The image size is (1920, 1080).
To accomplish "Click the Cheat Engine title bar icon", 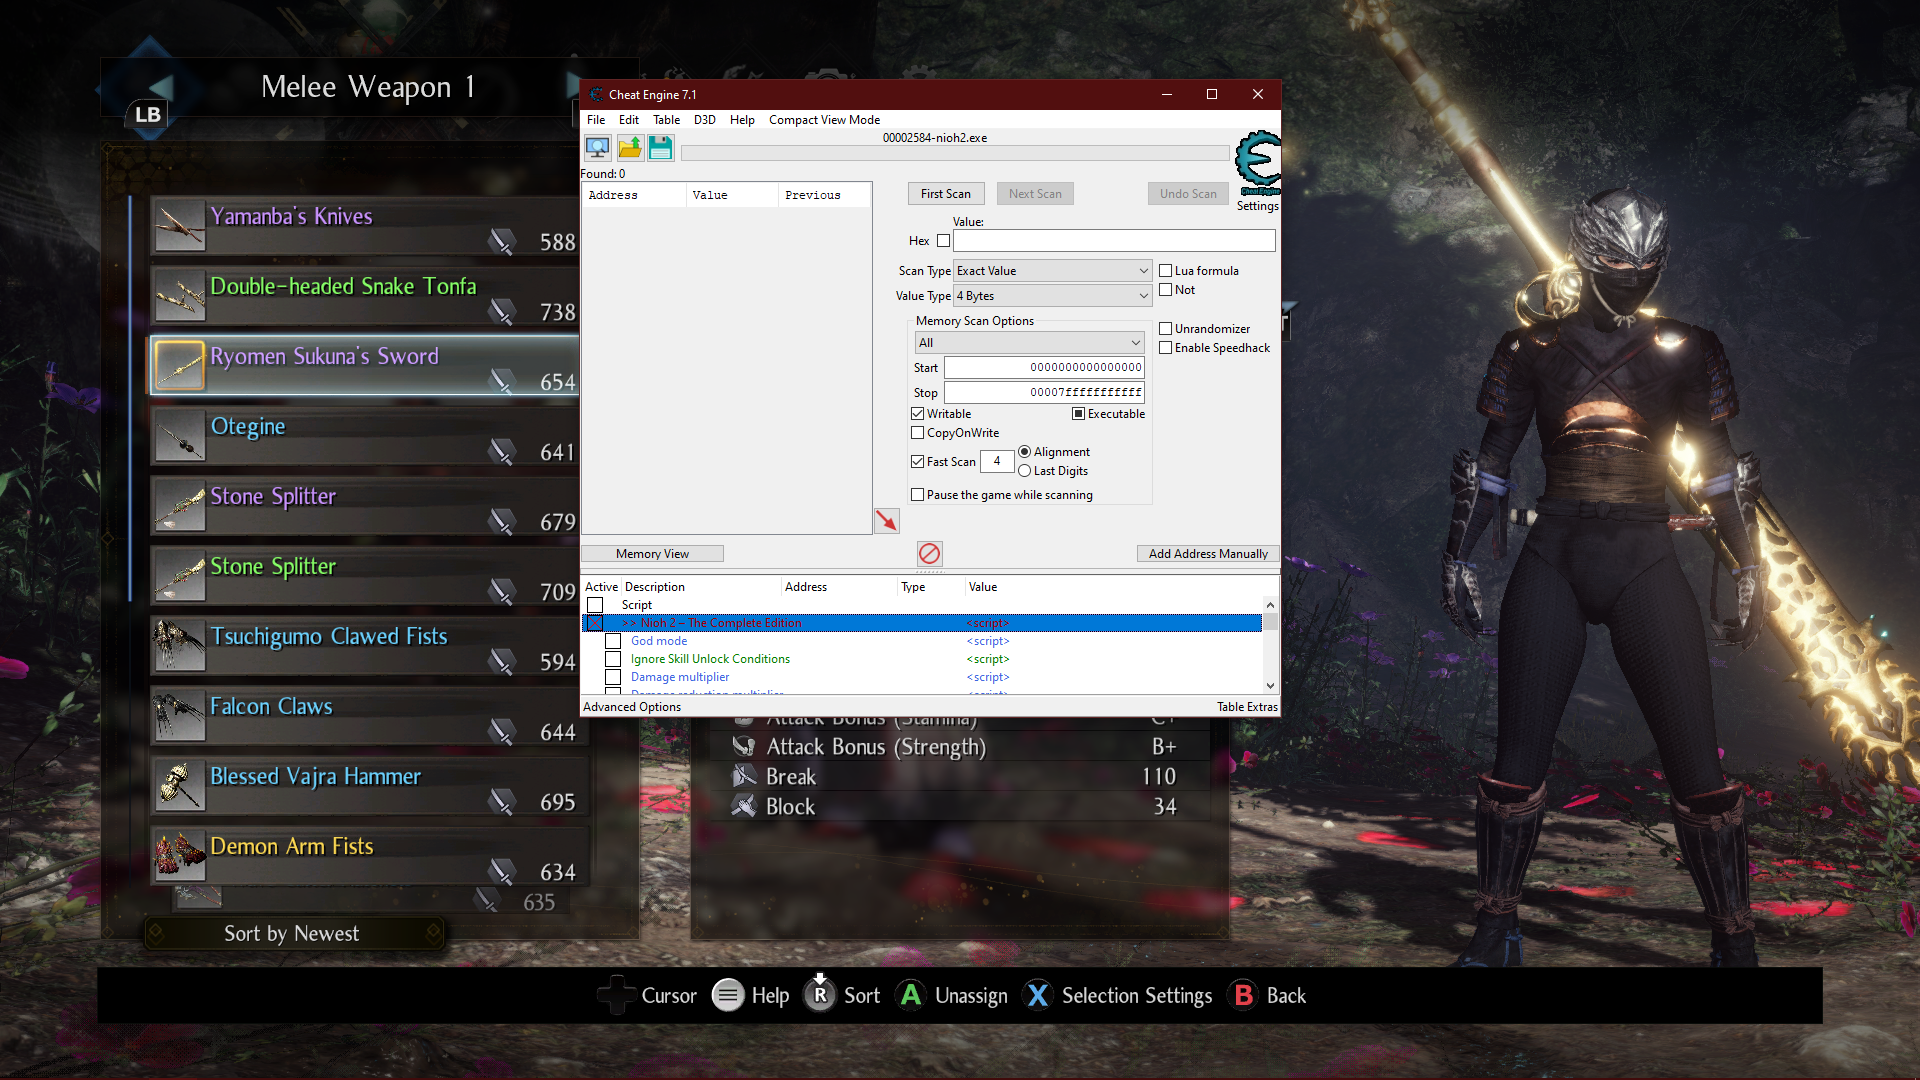I will coord(596,94).
